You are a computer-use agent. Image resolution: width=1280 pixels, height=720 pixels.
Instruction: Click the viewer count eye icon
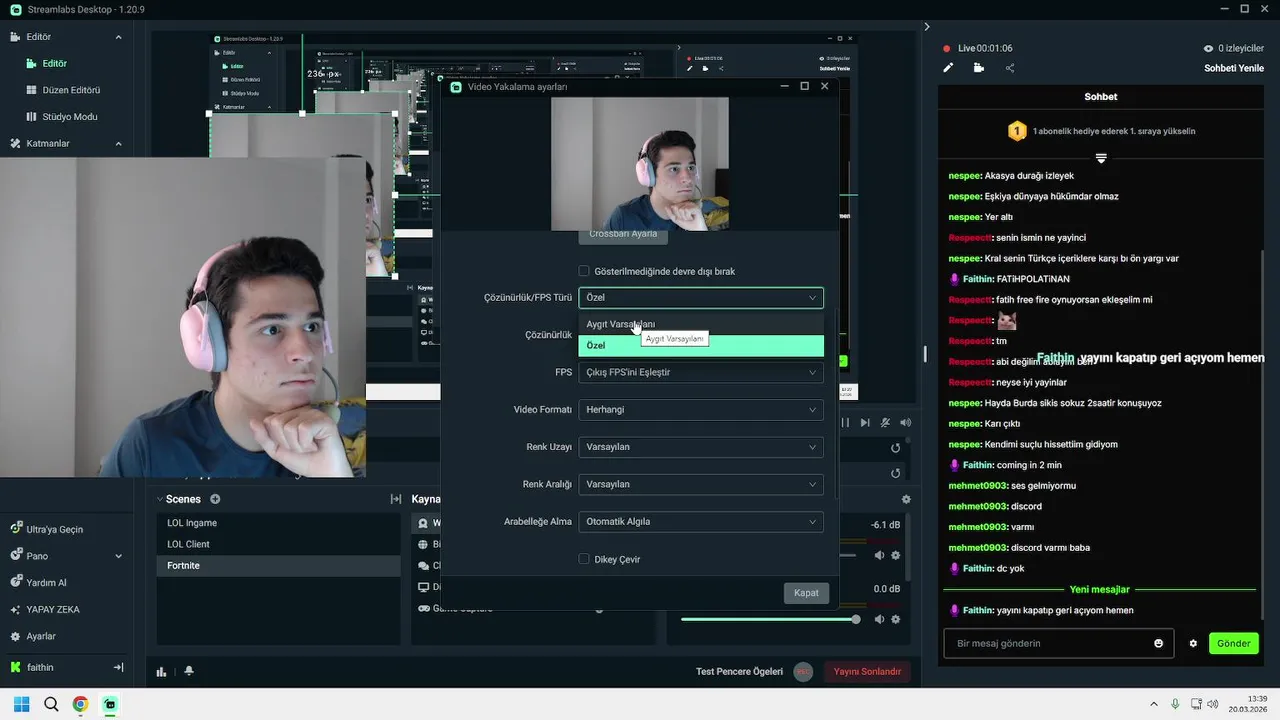click(x=1208, y=48)
